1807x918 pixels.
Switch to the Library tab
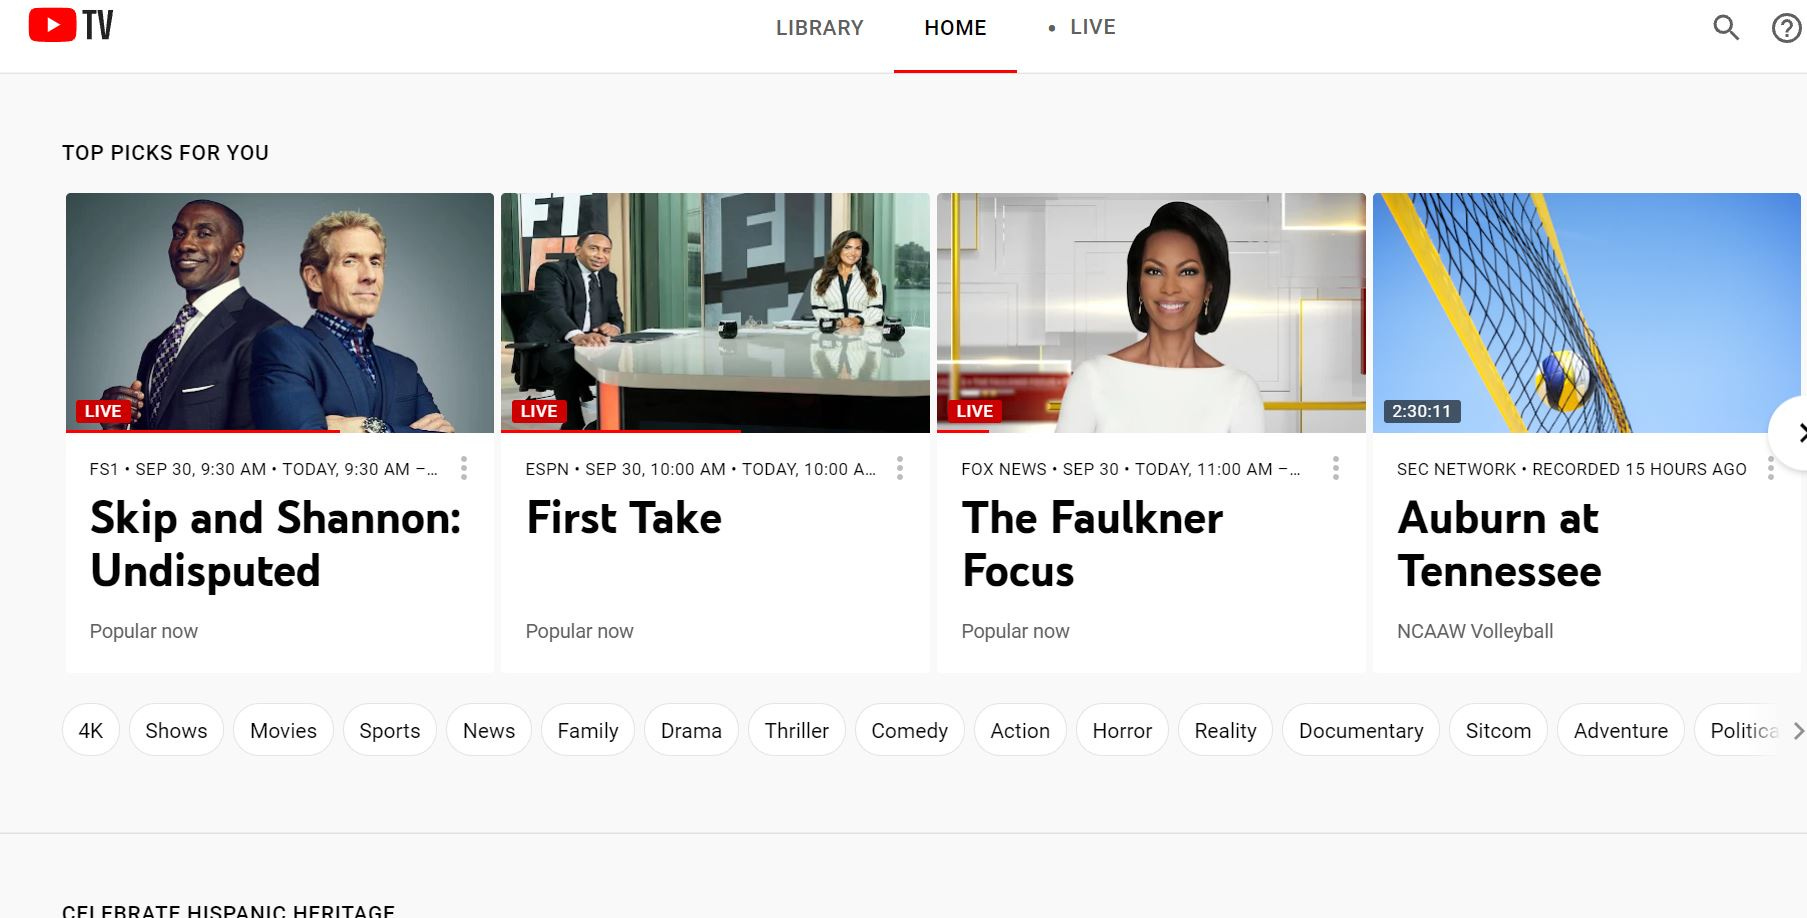pos(820,28)
